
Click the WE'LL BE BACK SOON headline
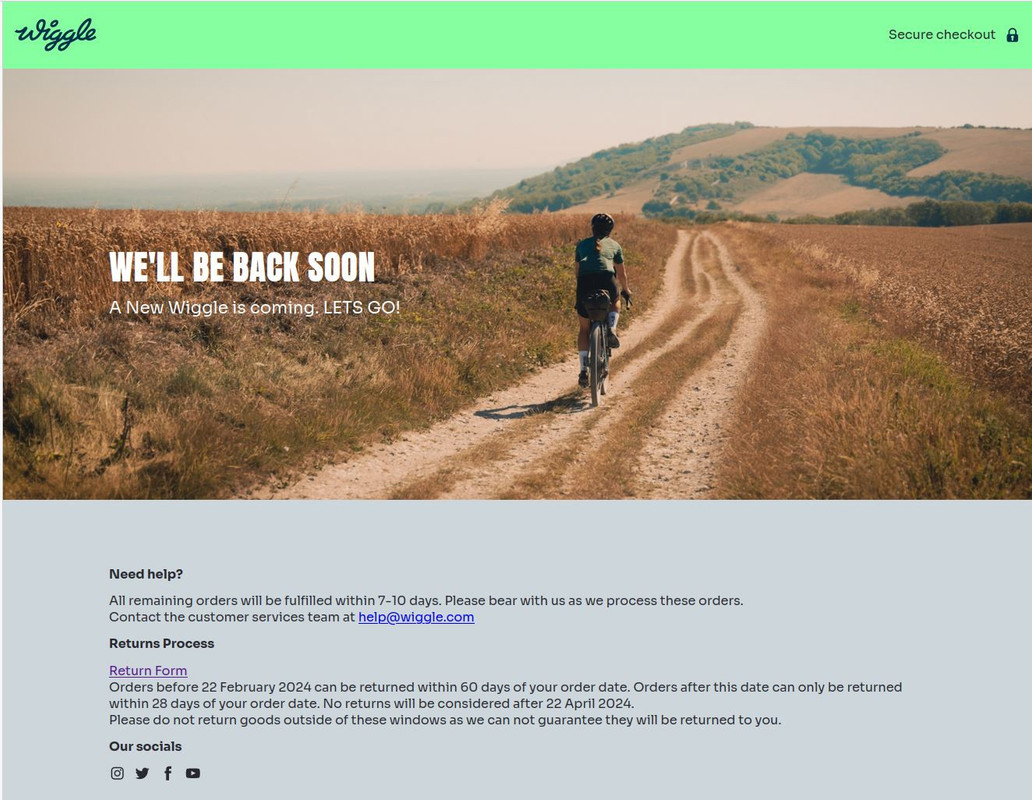point(242,266)
